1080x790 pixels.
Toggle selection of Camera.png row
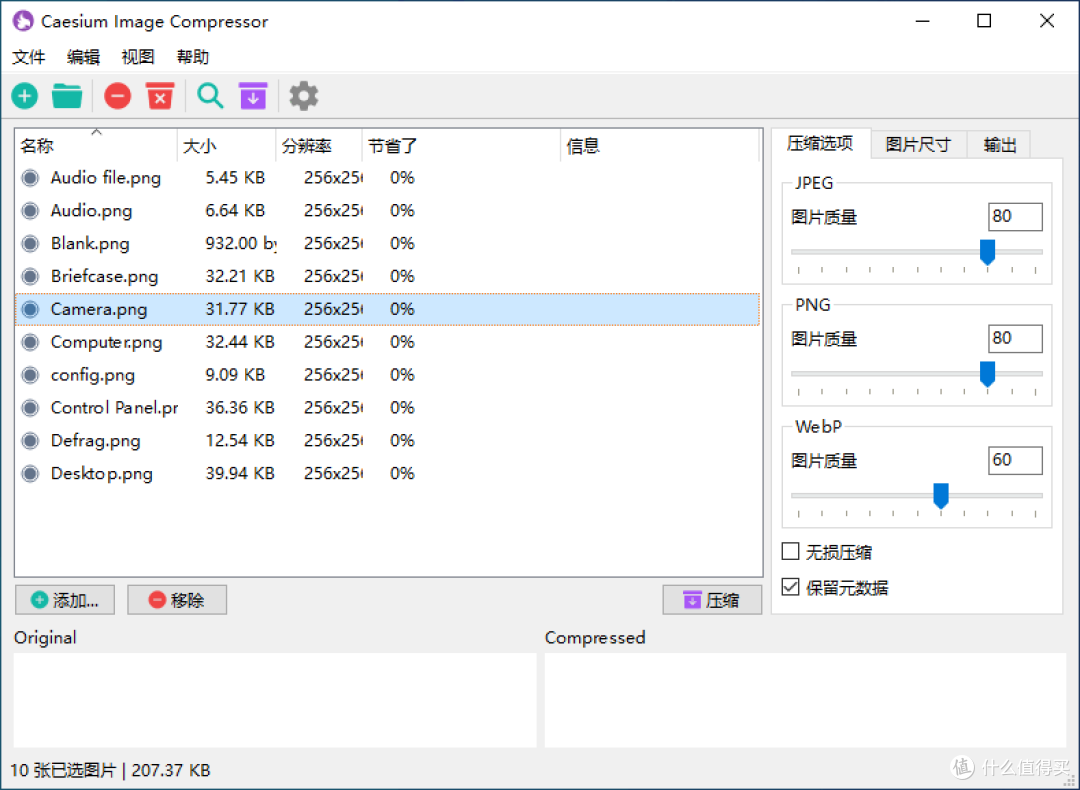click(98, 309)
